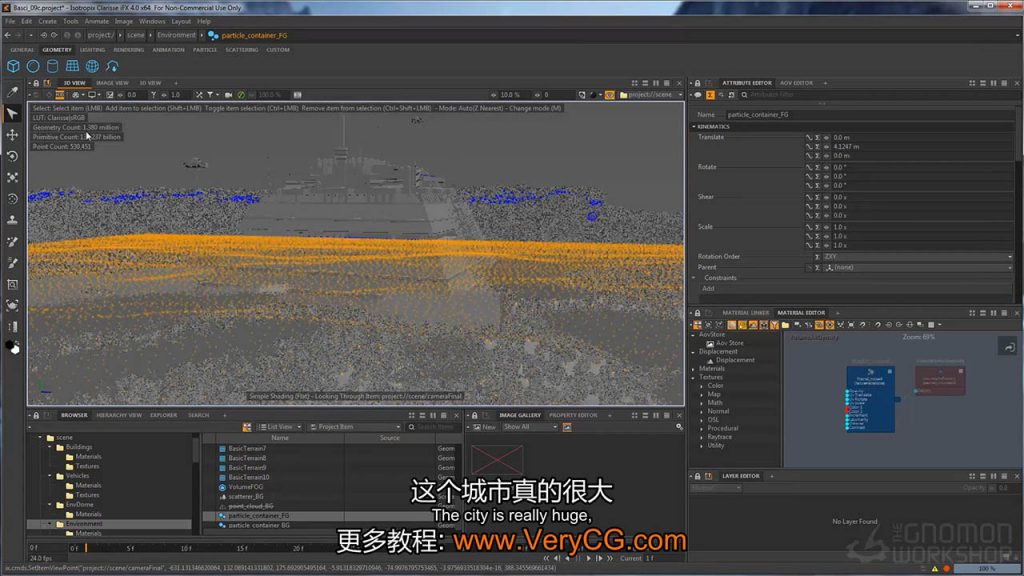The image size is (1024, 576).
Task: Toggle the Attribute Editor panel lock
Action: pyautogui.click(x=697, y=84)
